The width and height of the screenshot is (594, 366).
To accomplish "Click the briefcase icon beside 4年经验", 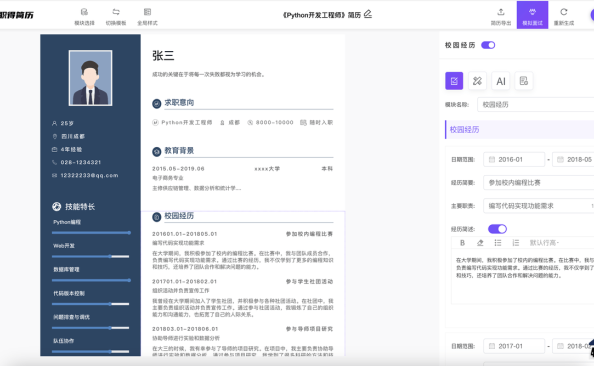I will (54, 149).
